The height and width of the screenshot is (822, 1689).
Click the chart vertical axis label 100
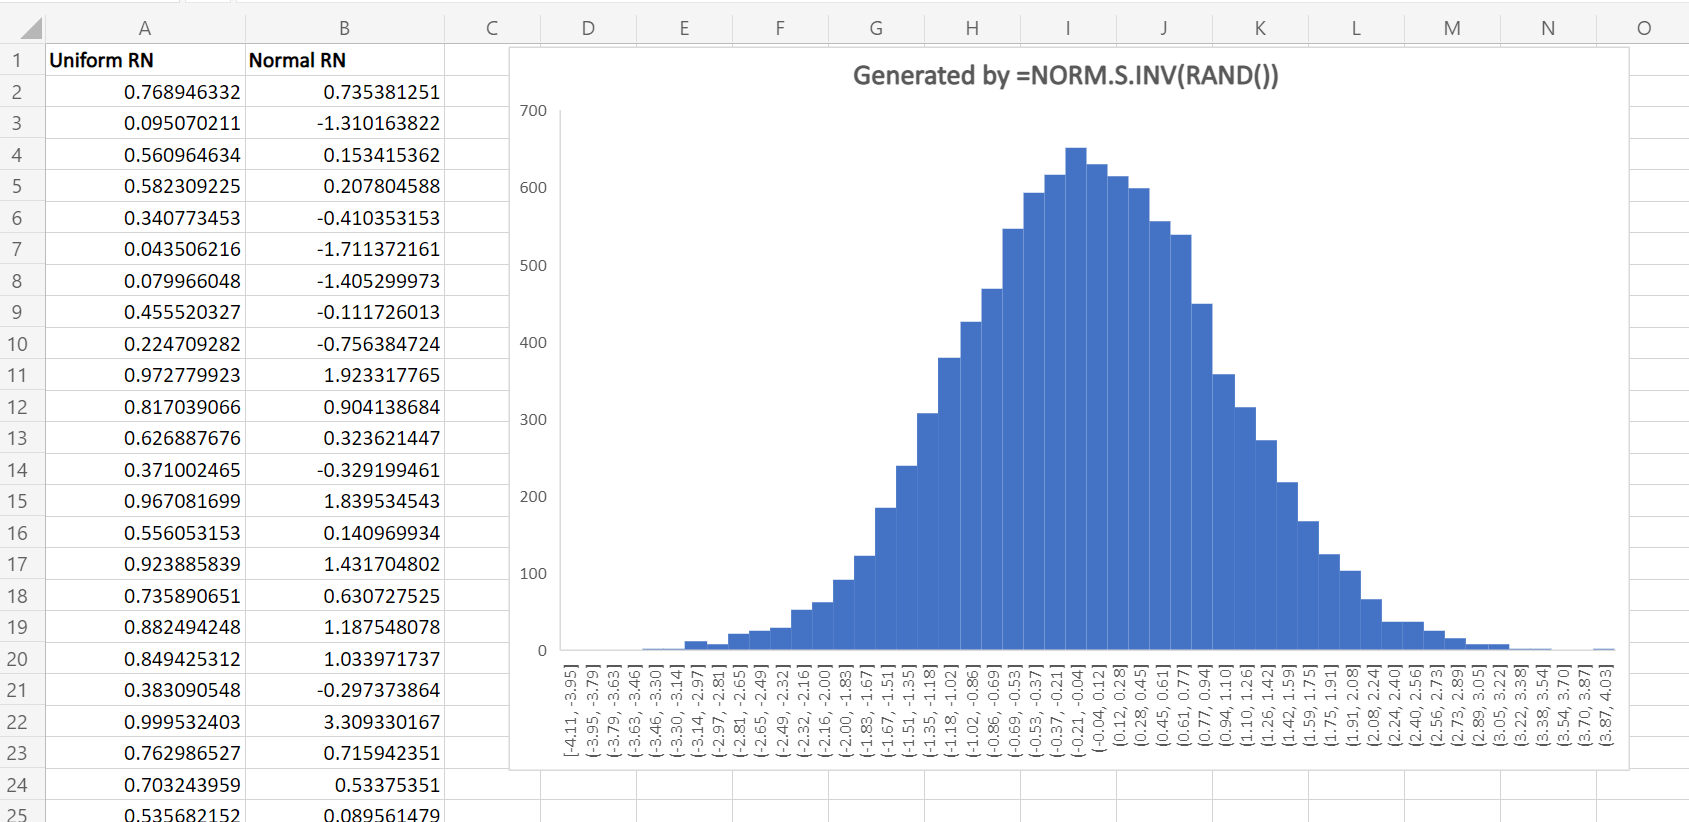click(533, 573)
